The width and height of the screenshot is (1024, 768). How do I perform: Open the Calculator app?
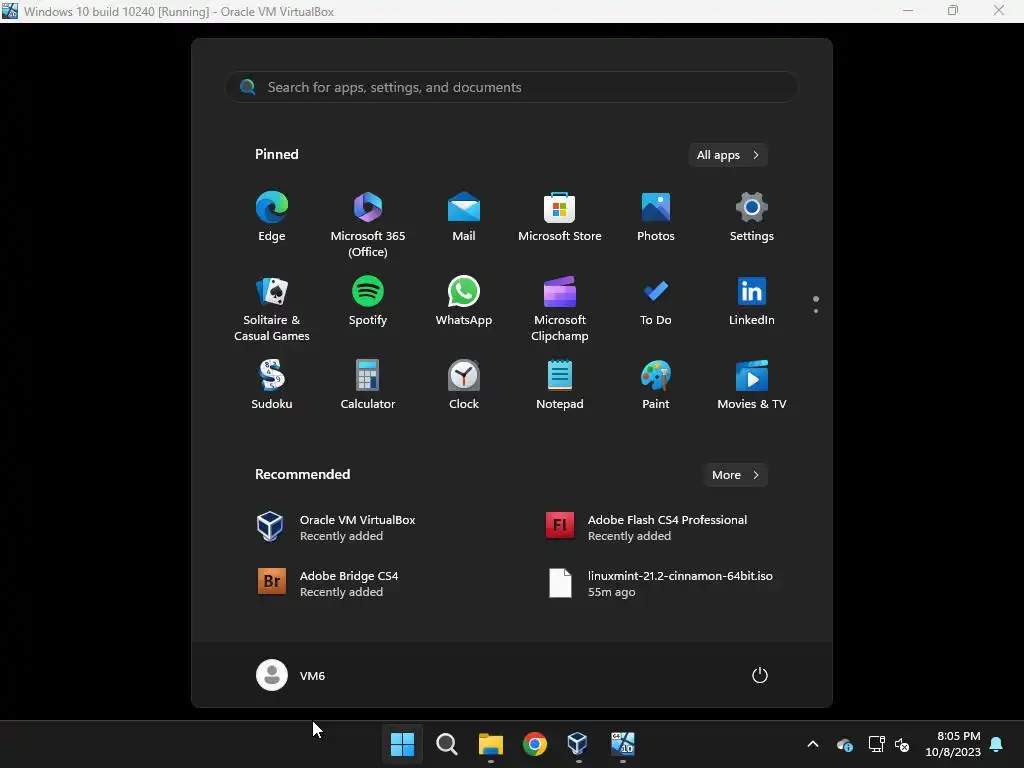pyautogui.click(x=368, y=385)
